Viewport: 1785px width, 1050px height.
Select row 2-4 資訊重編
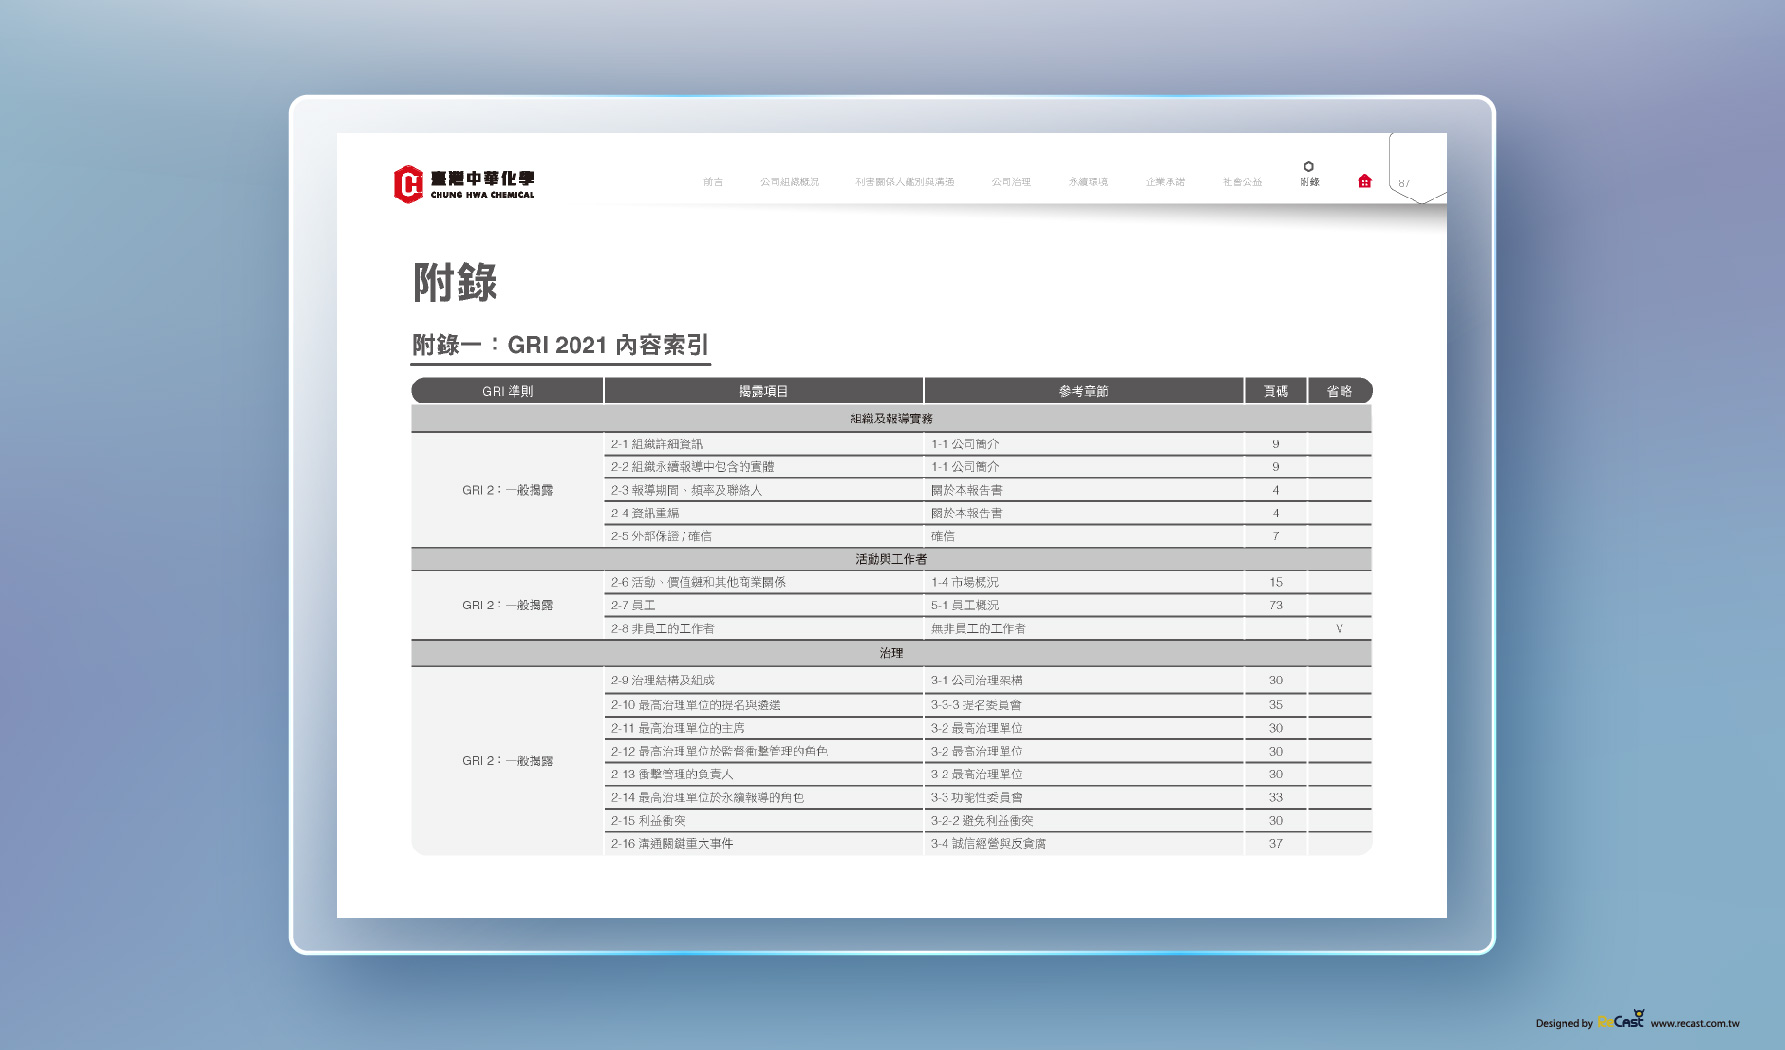click(x=987, y=513)
